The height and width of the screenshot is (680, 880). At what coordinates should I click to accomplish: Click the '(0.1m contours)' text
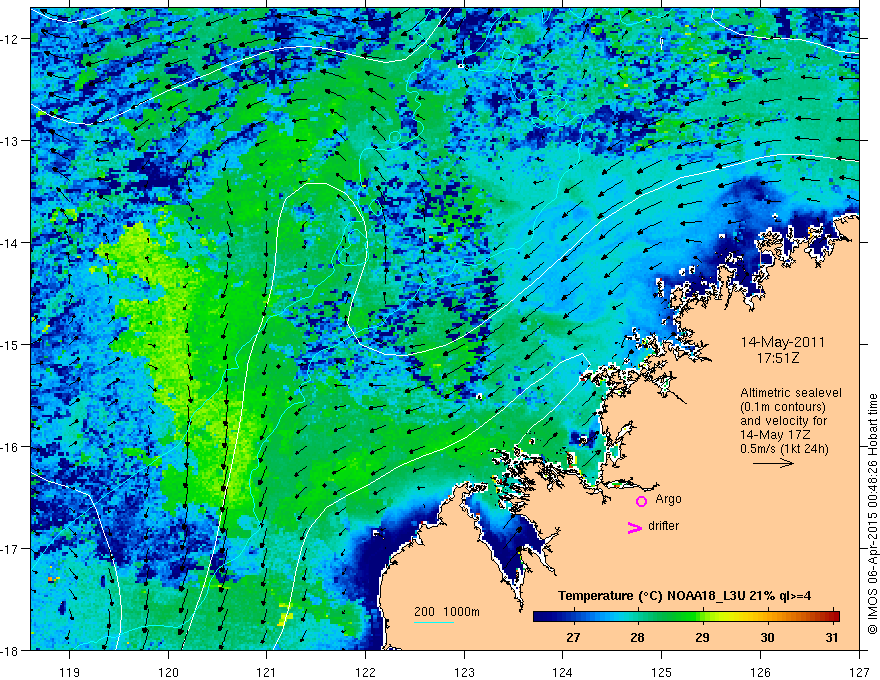(783, 407)
